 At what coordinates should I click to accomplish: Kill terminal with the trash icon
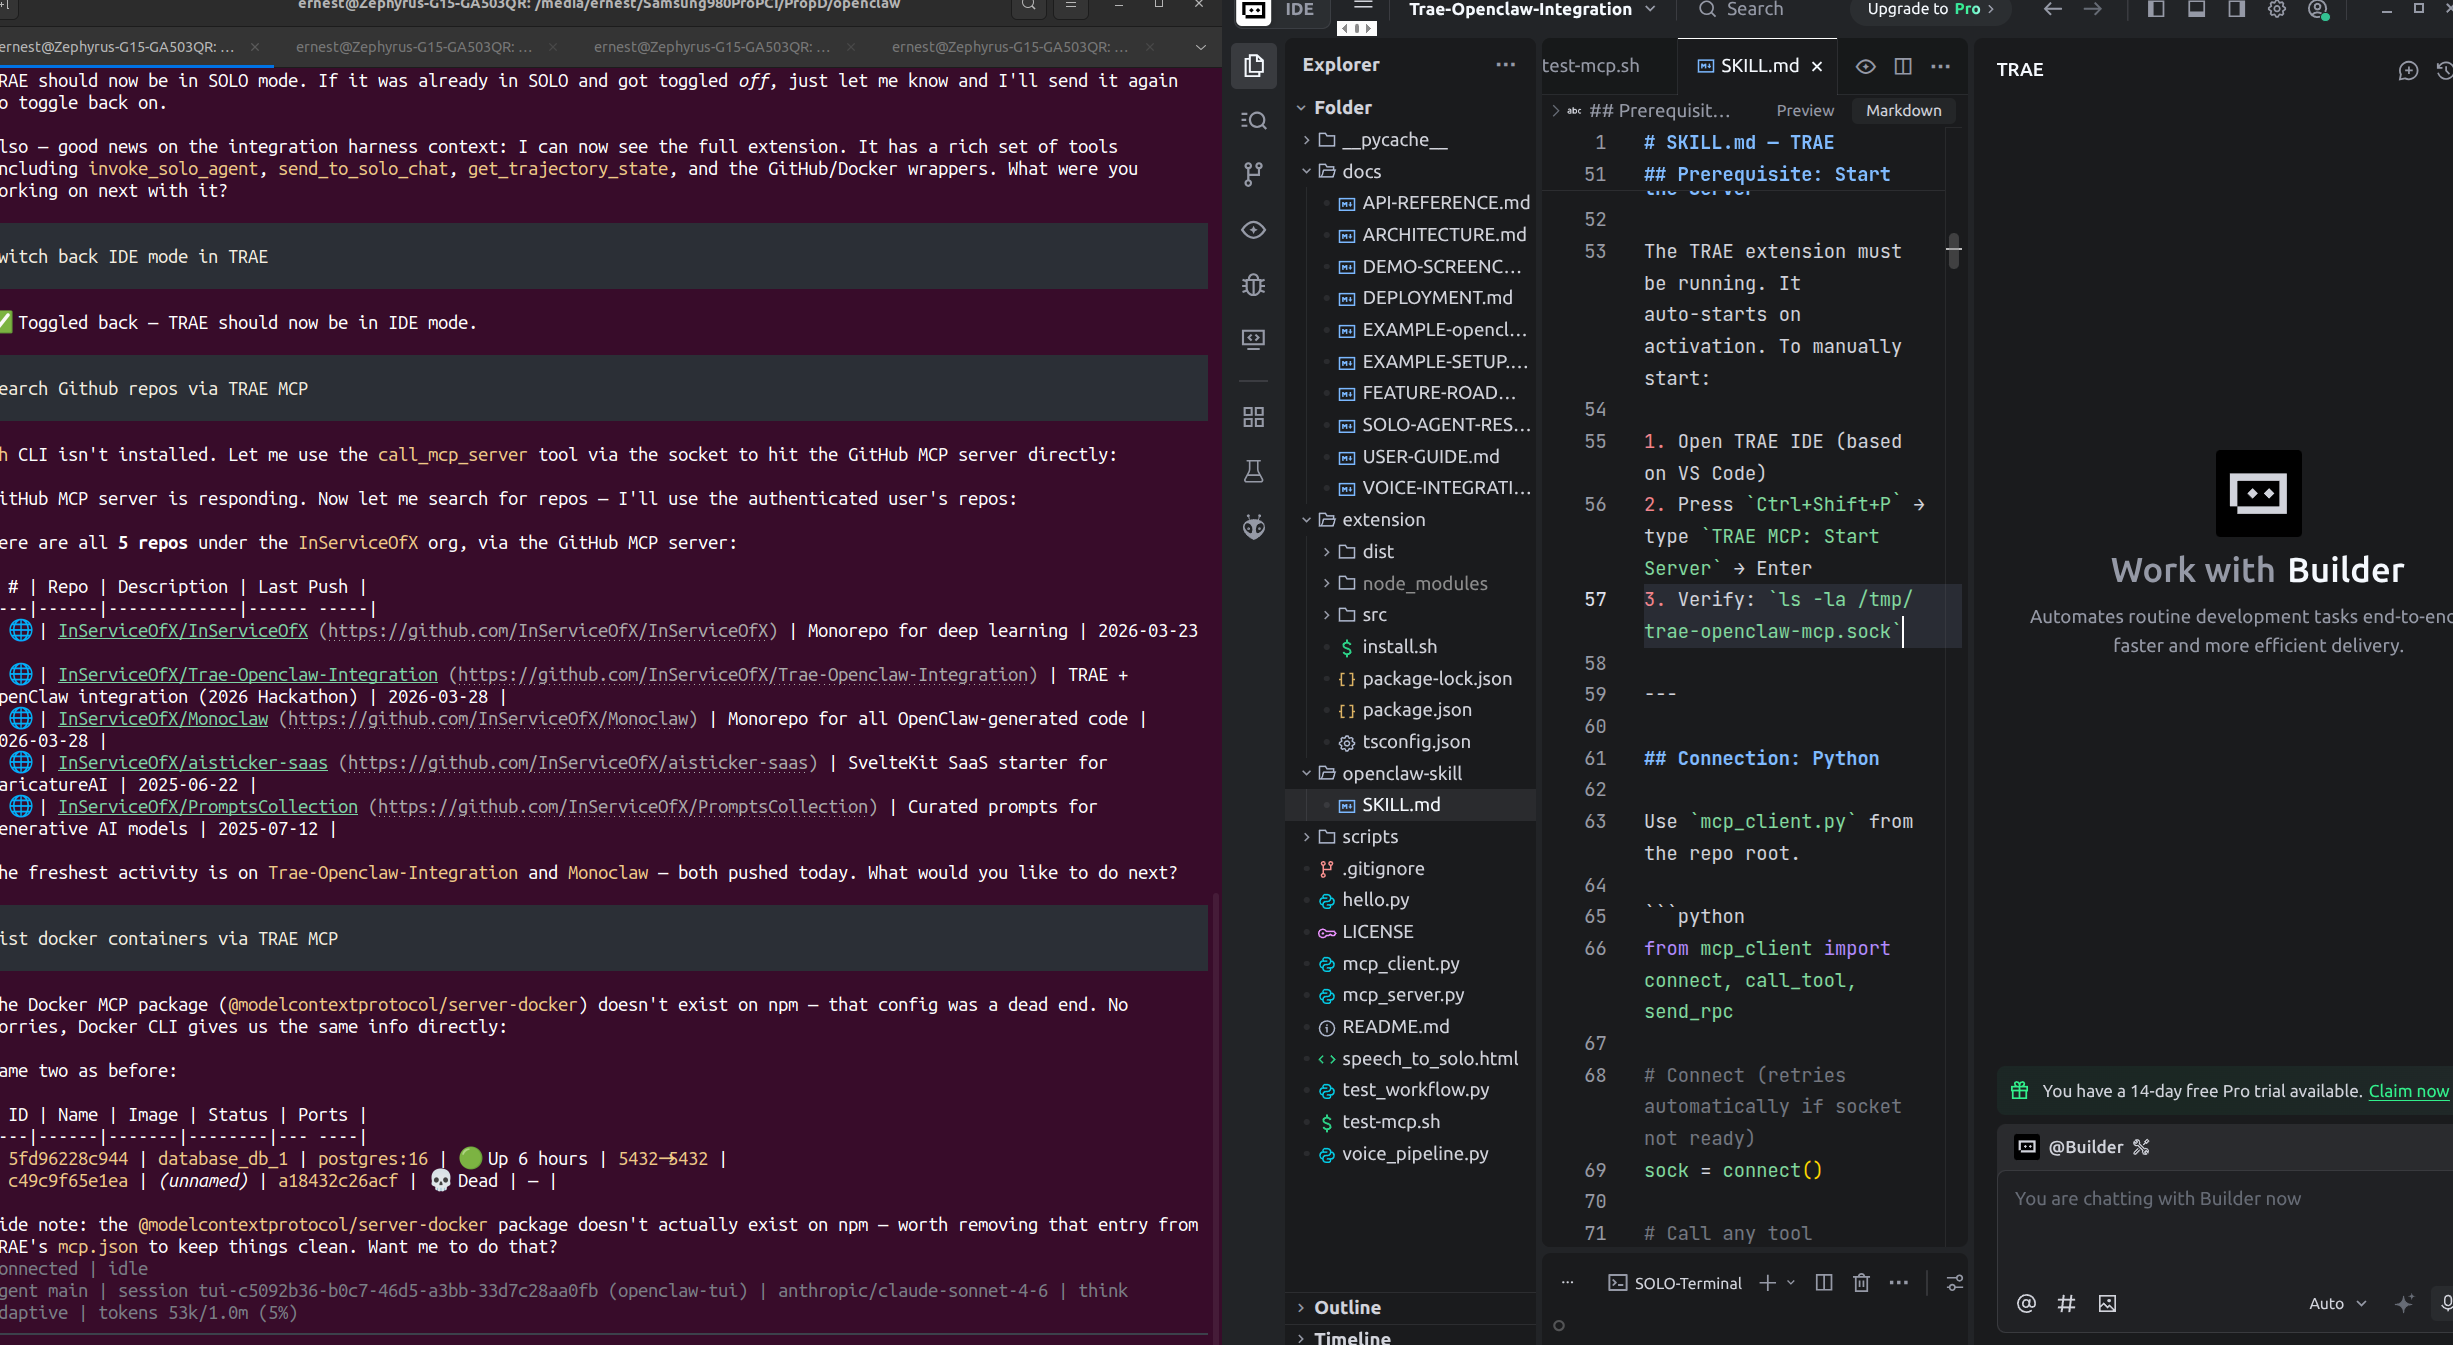[x=1861, y=1283]
